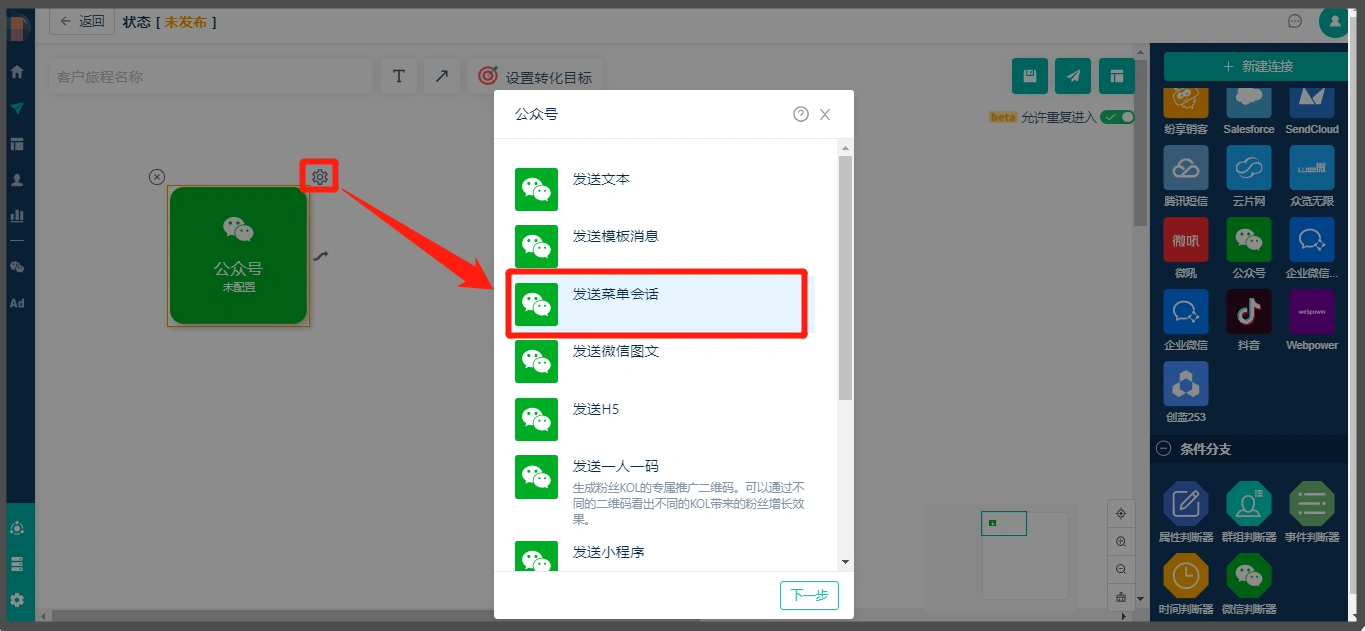
Task: Open the user avatar menu
Action: [x=1334, y=21]
